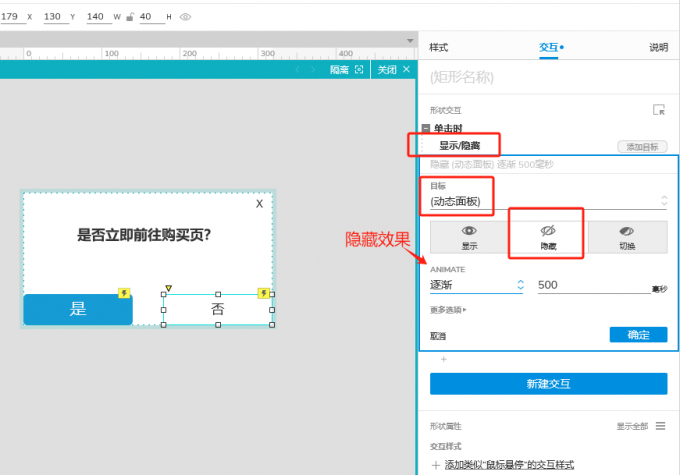
Task: Click the 隔离 isolate button
Action: click(x=347, y=70)
